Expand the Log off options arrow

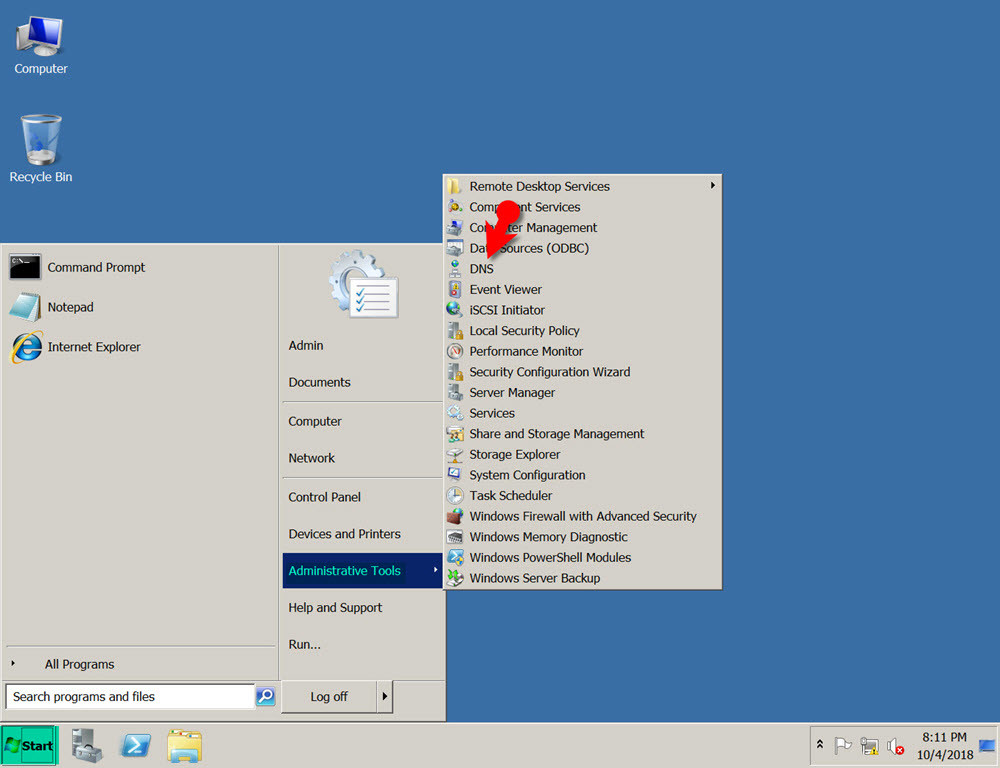[x=384, y=696]
